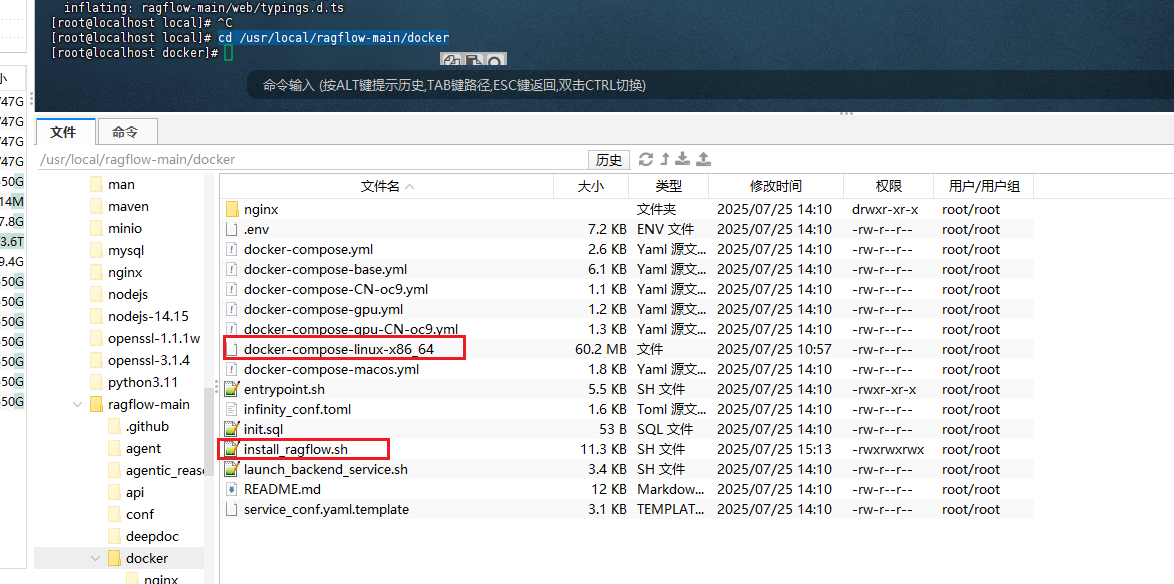The height and width of the screenshot is (584, 1174).
Task: Open the 历史 path history button
Action: [x=609, y=159]
